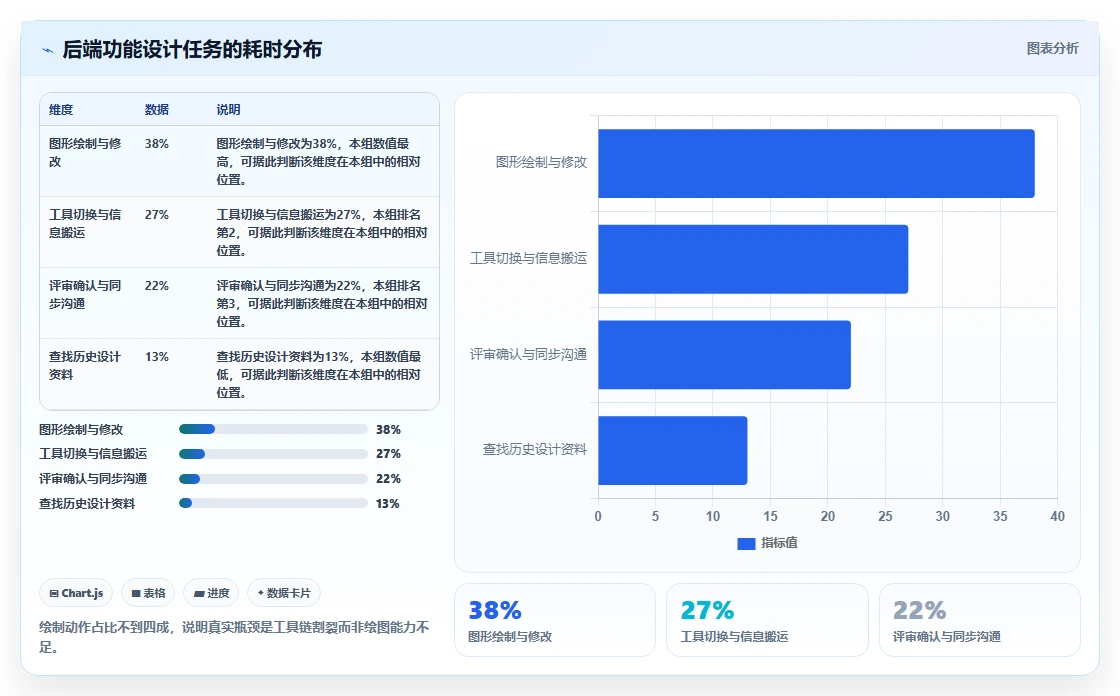Click the chart y-axis label 工具切换与信息搬运
Viewport: 1120px width, 696px height.
(x=529, y=258)
